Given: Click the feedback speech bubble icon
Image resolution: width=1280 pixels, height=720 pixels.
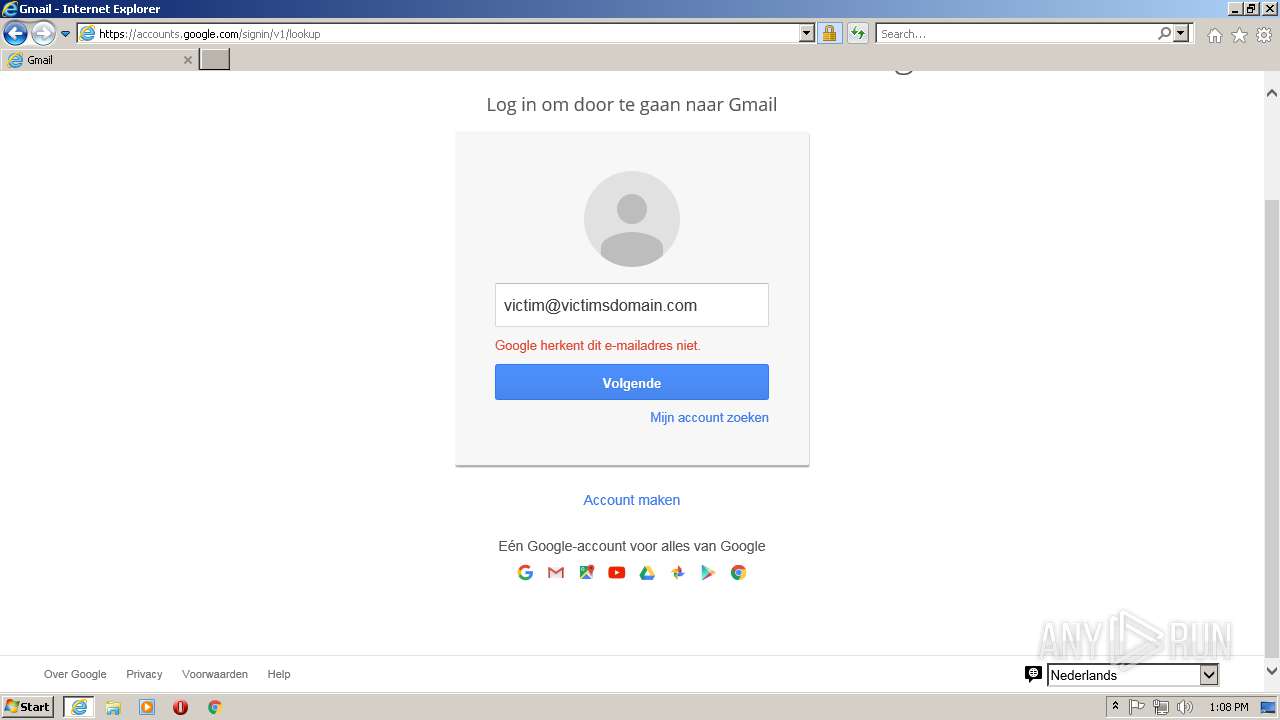Looking at the screenshot, I should tap(1033, 674).
